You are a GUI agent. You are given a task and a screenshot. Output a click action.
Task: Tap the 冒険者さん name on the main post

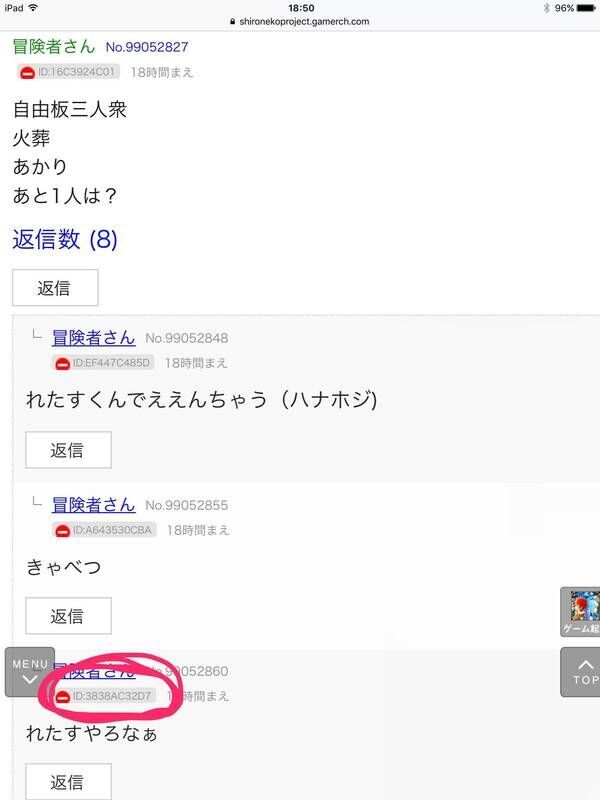(x=54, y=46)
